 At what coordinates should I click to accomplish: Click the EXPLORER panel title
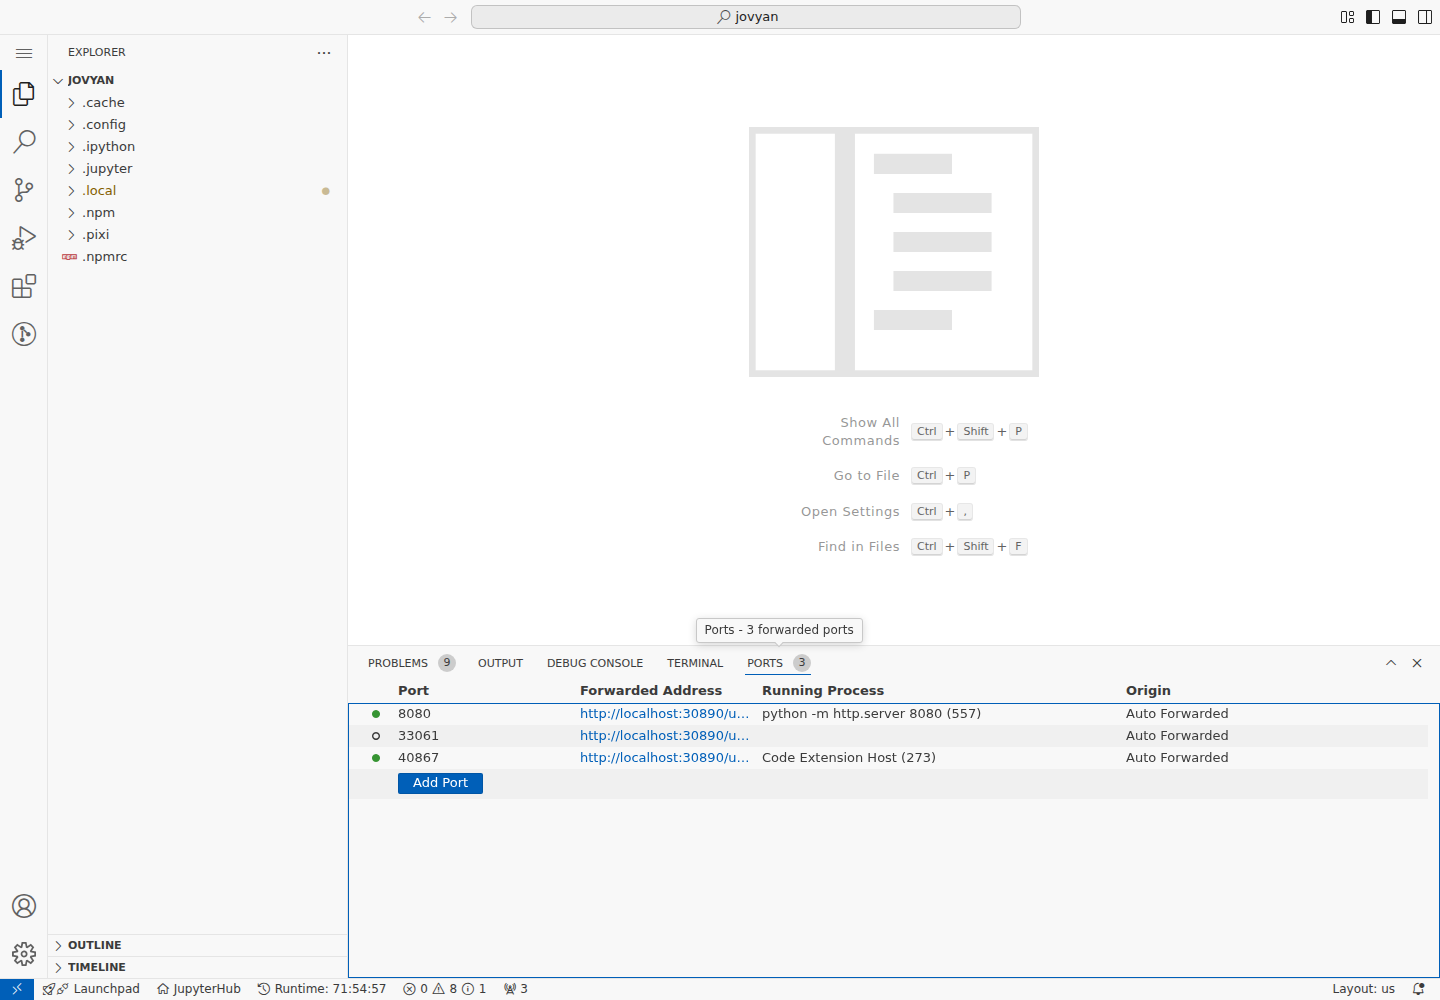point(97,52)
